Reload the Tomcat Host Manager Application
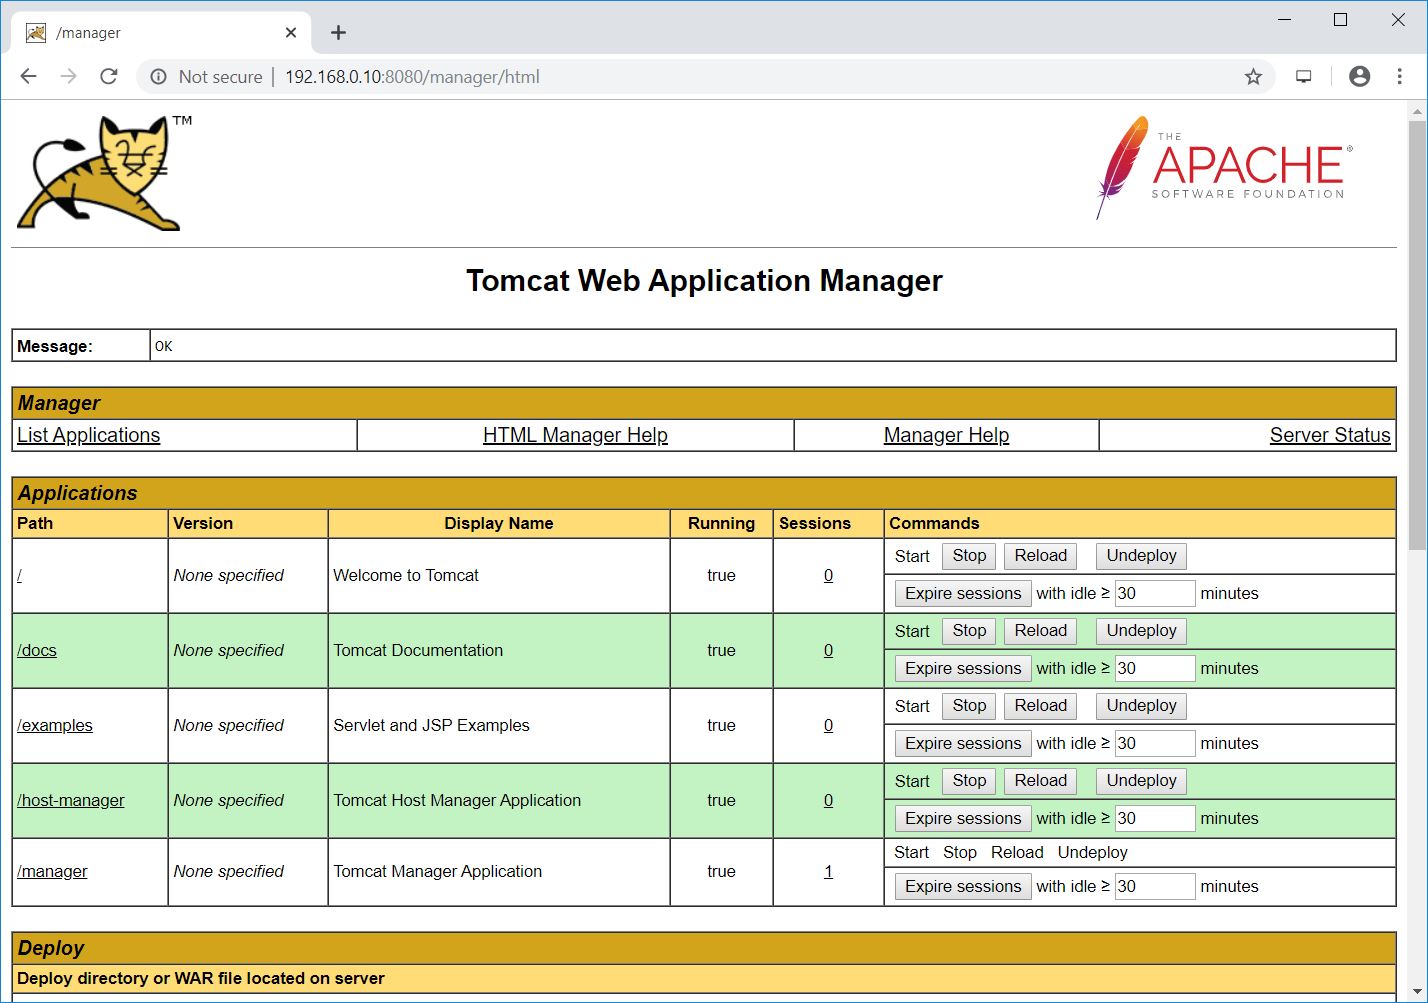 click(1040, 781)
